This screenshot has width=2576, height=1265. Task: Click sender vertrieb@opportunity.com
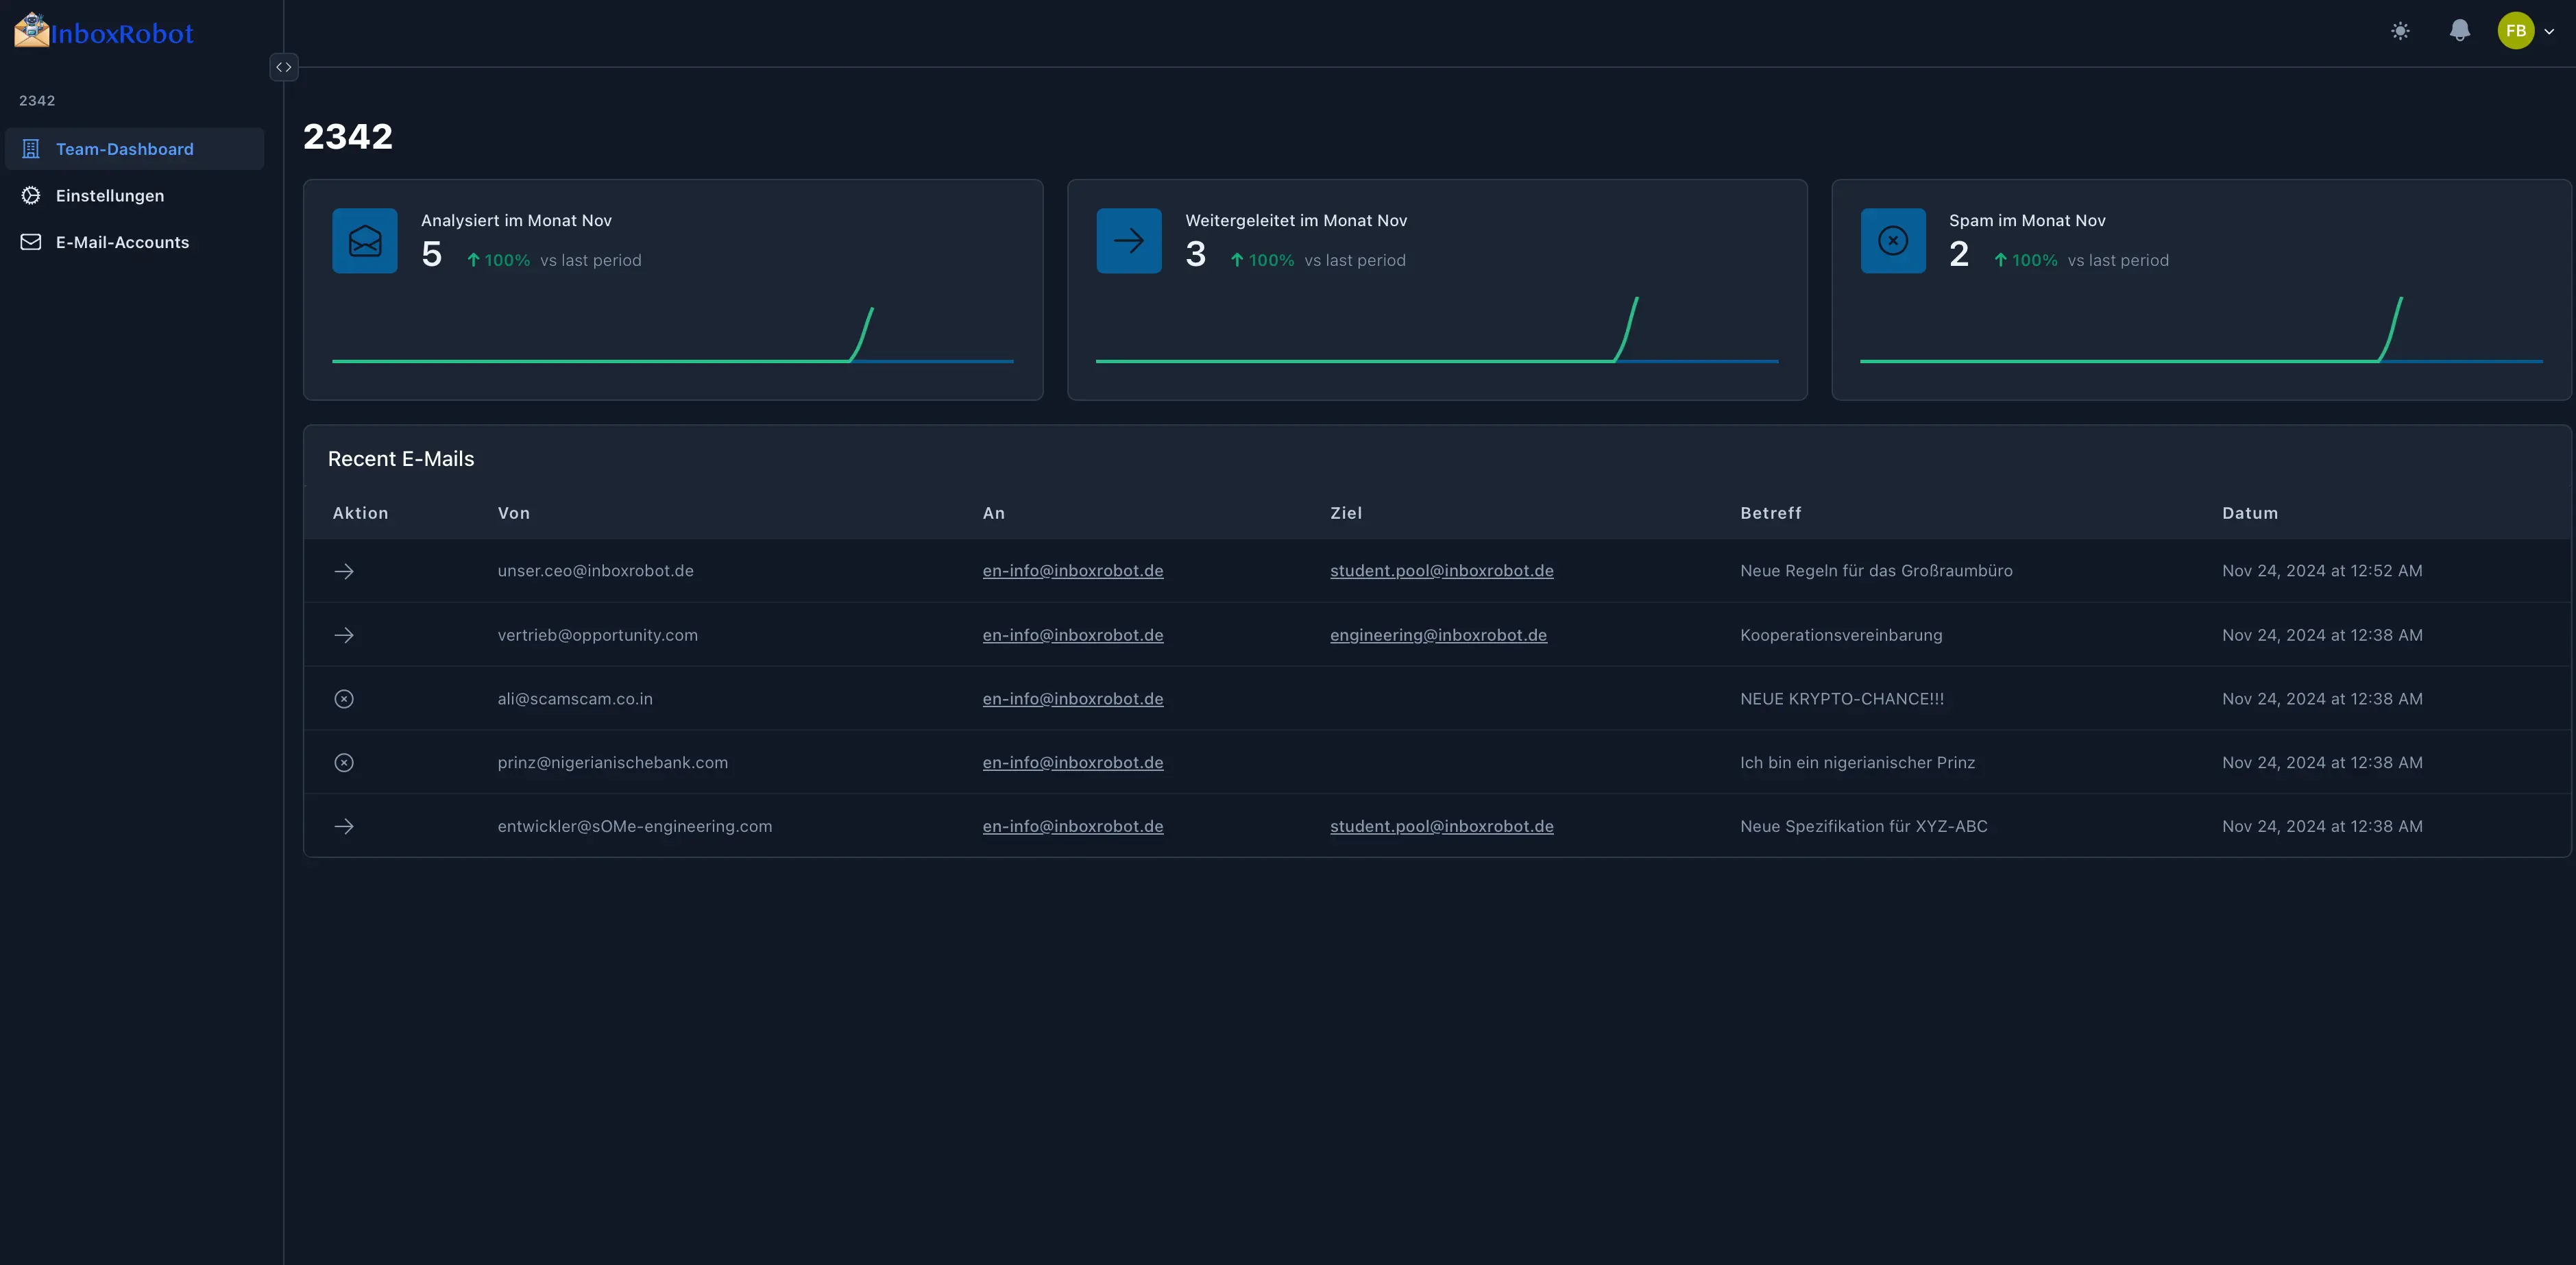598,635
